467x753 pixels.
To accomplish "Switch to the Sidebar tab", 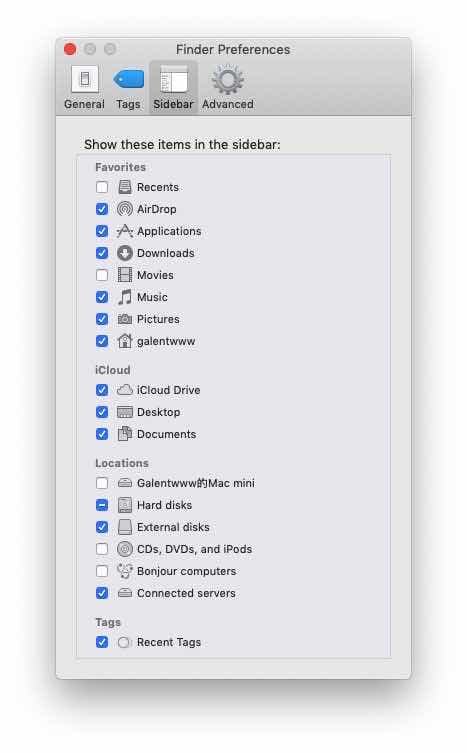I will [x=173, y=88].
